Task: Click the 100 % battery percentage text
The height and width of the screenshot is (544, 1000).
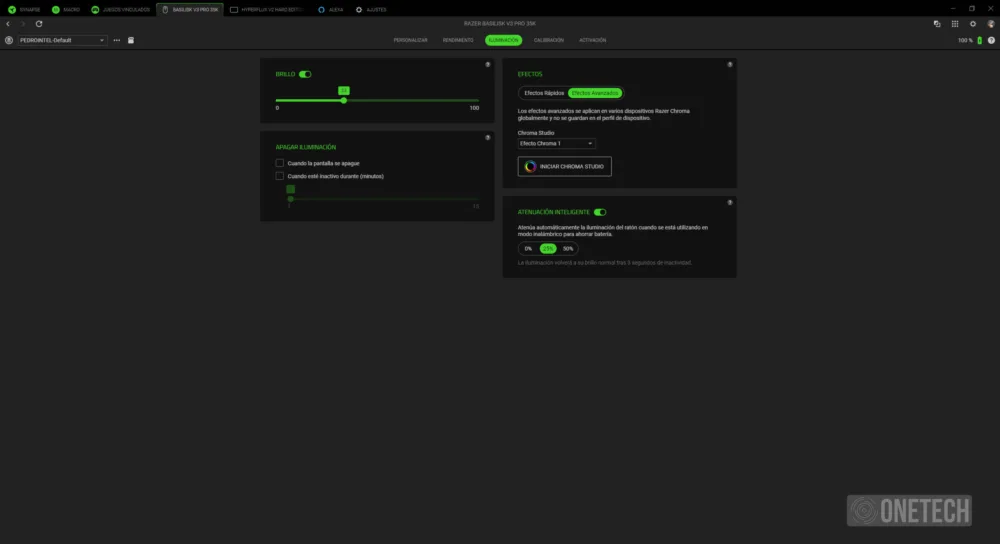Action: [x=965, y=40]
